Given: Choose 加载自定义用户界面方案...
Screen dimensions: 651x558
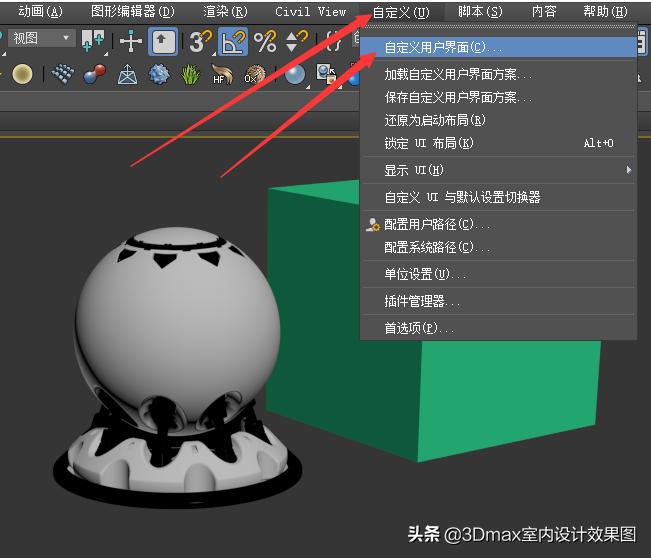Looking at the screenshot, I should tap(498, 75).
